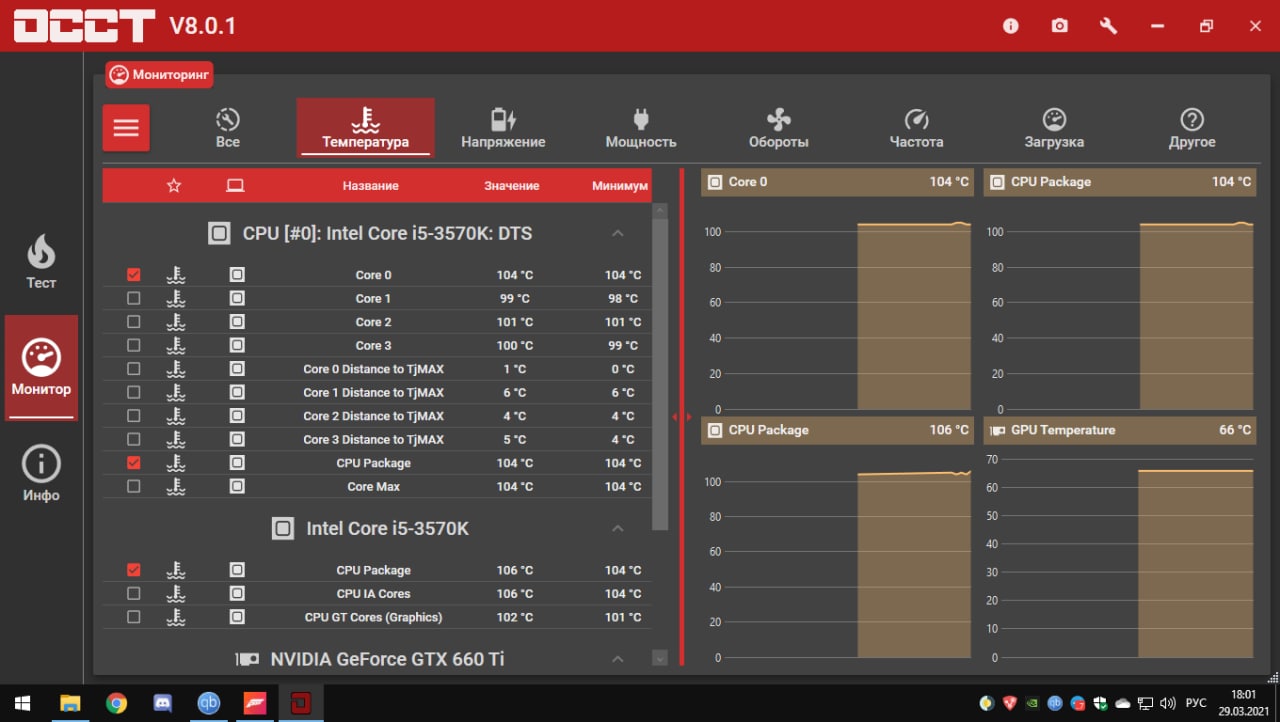1280x722 pixels.
Task: Open Discord from taskbar
Action: 163,702
